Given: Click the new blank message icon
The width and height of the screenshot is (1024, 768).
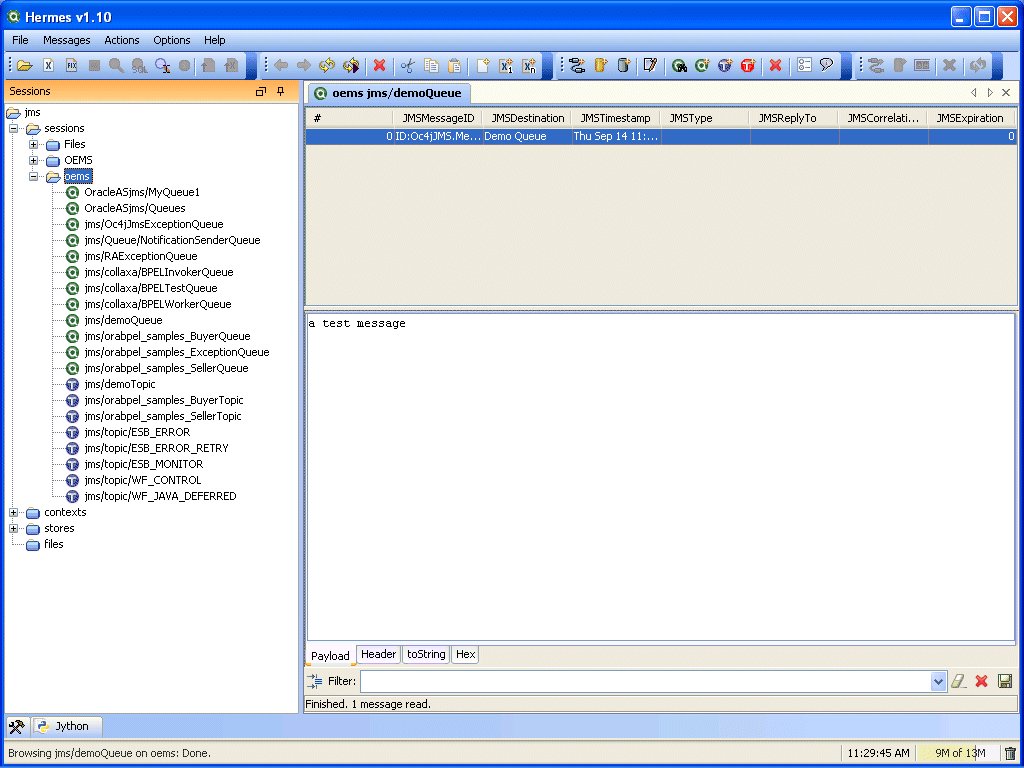Looking at the screenshot, I should tap(483, 65).
